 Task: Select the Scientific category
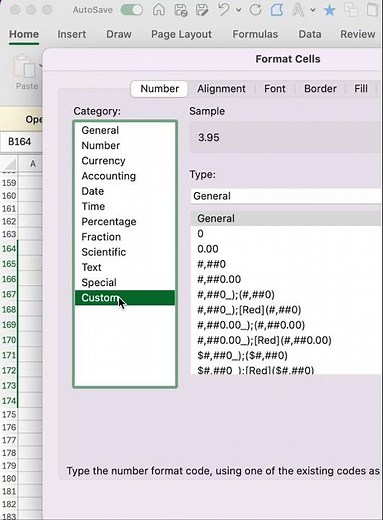click(x=125, y=252)
